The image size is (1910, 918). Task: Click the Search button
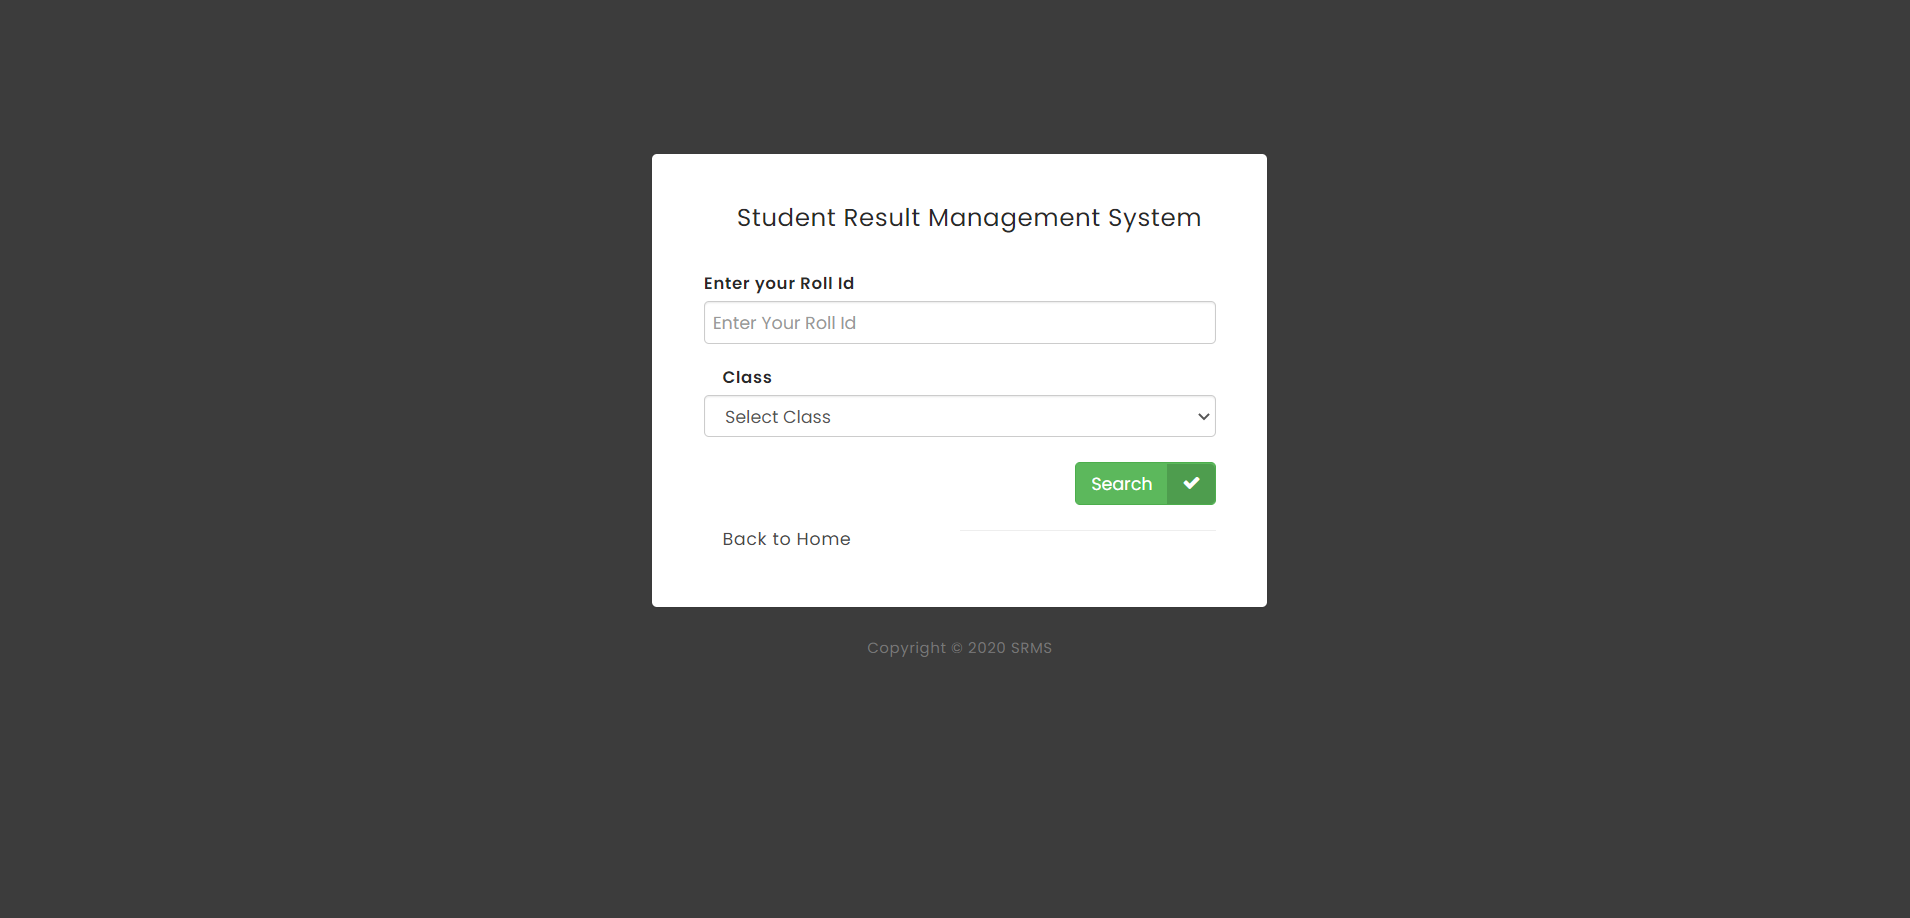[1121, 483]
